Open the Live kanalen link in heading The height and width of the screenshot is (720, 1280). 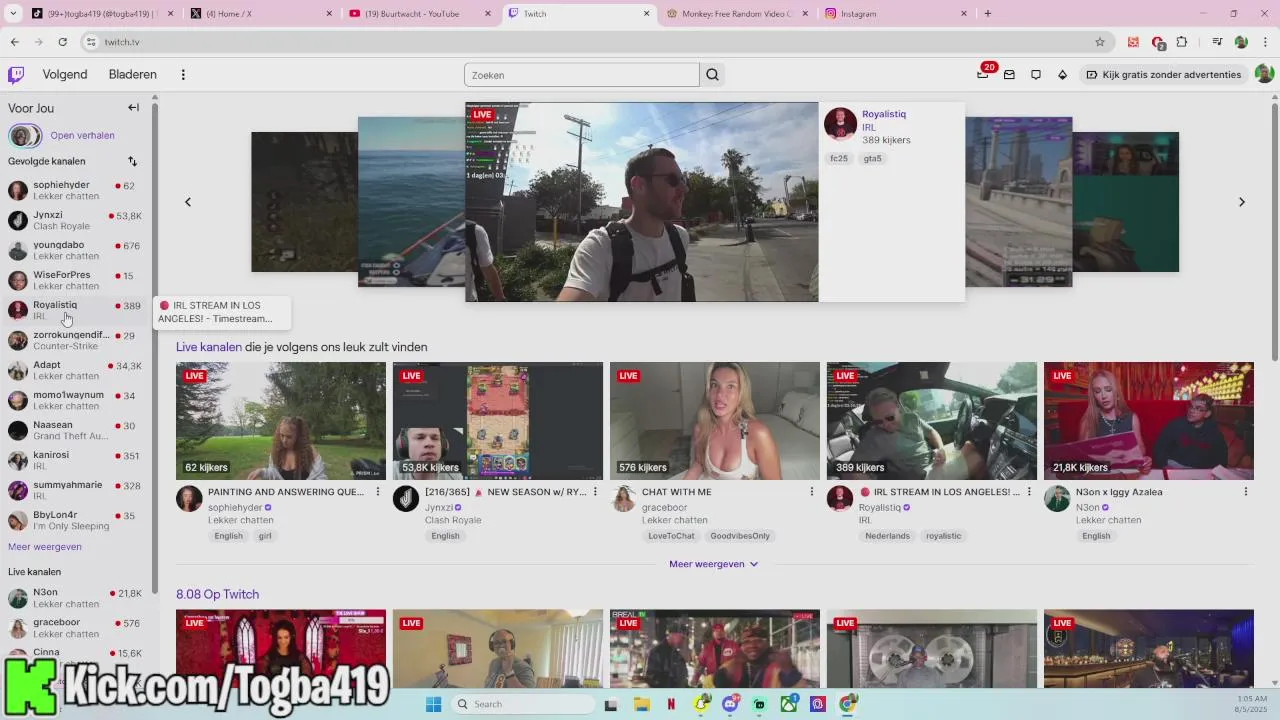tap(209, 347)
